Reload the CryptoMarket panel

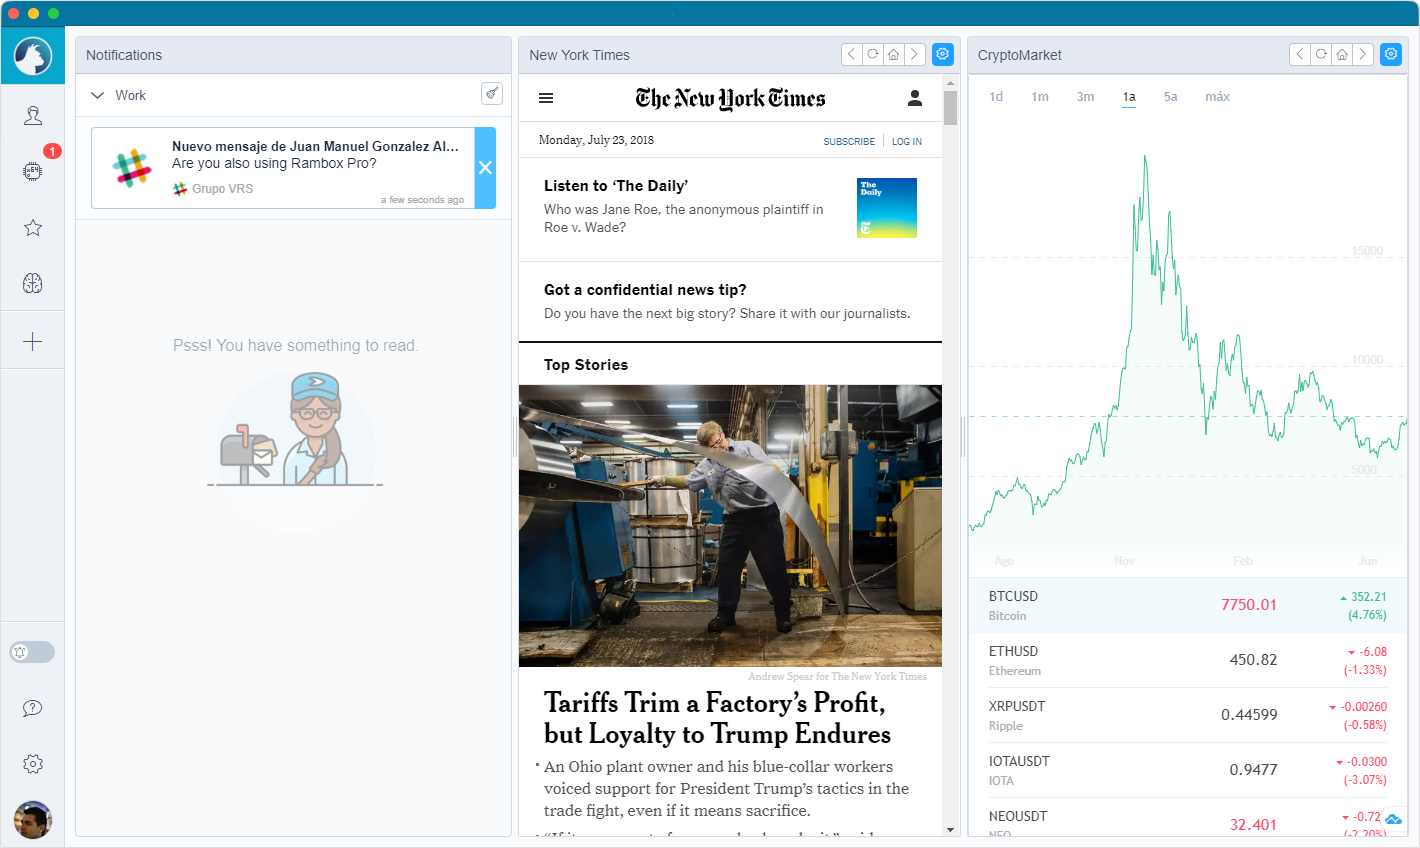point(1320,54)
